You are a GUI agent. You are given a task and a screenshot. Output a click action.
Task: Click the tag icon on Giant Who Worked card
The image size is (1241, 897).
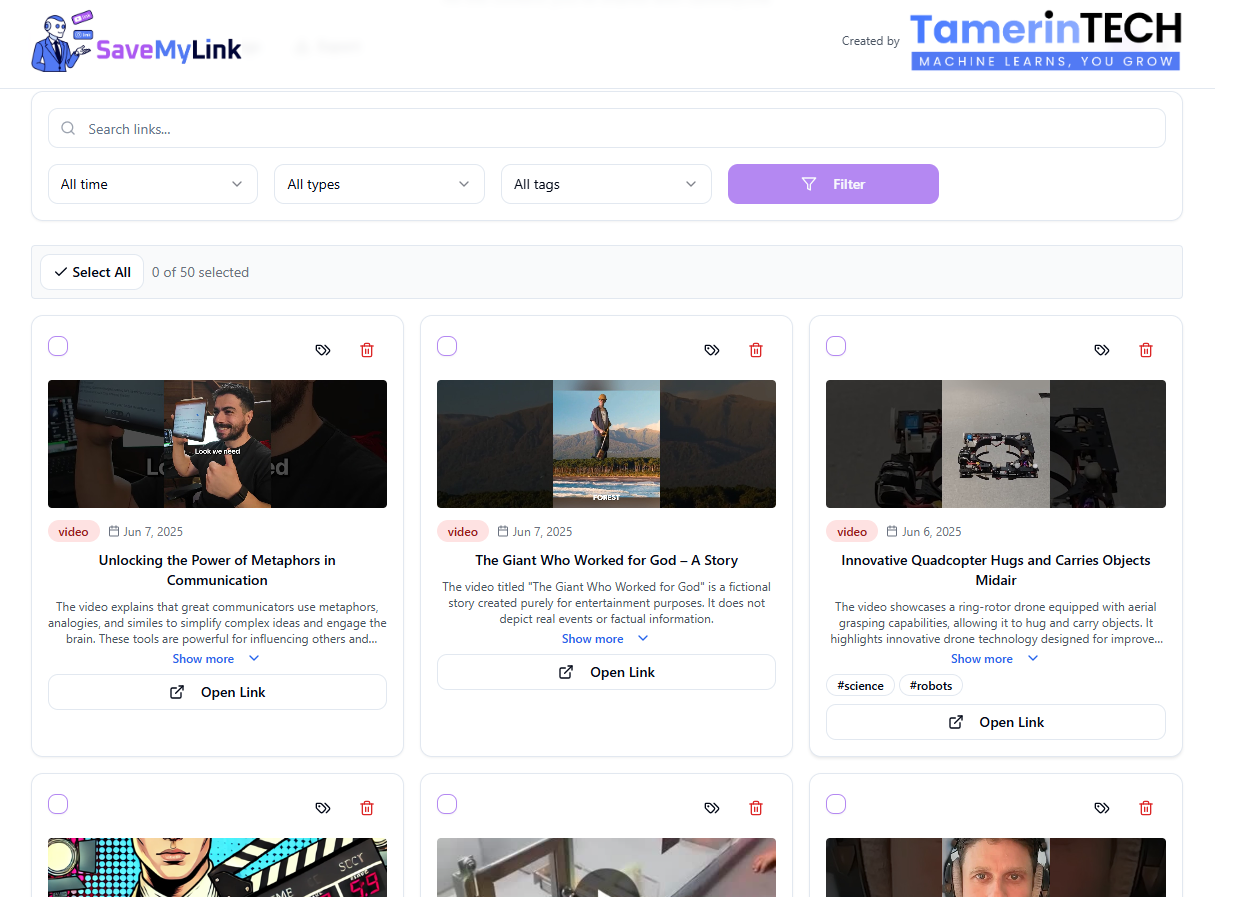click(x=711, y=350)
